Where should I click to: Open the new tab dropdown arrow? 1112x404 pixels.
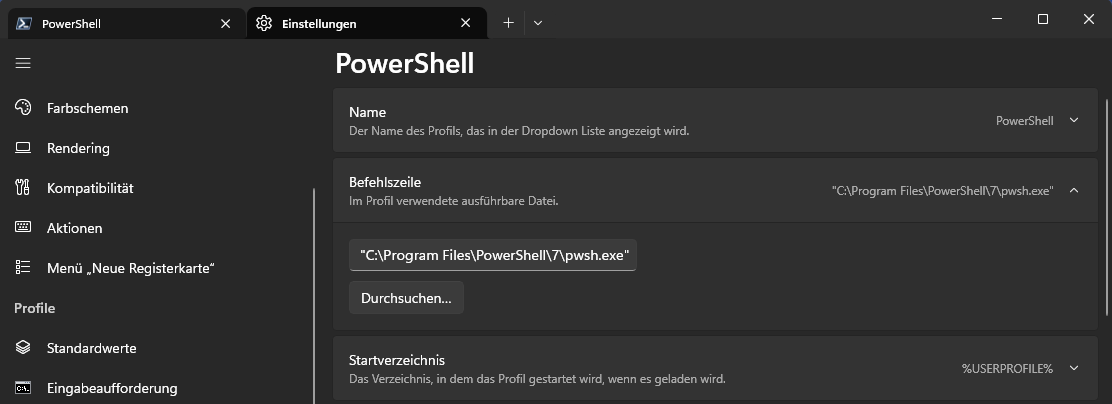[538, 23]
